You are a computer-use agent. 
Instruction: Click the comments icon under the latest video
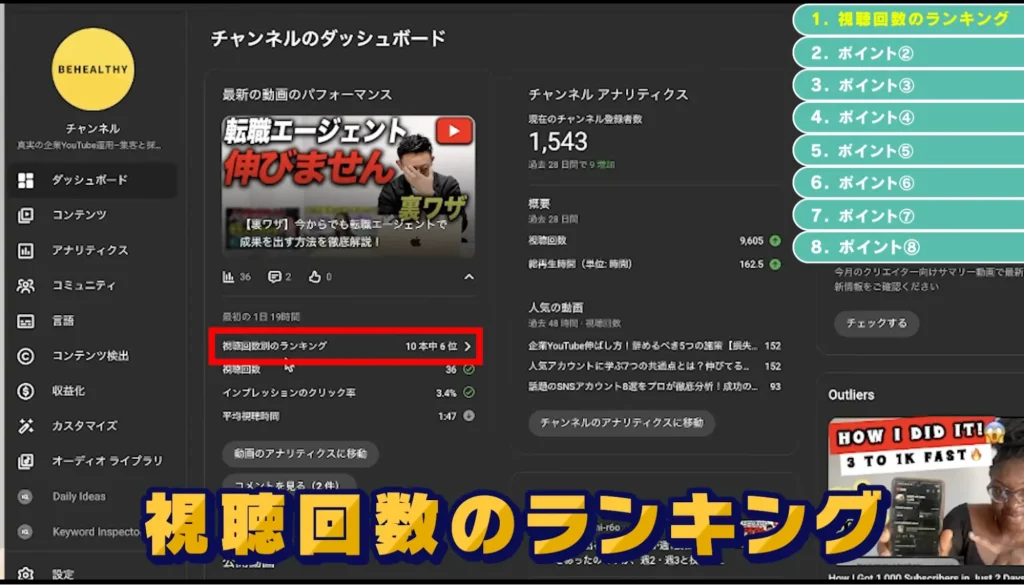[274, 277]
